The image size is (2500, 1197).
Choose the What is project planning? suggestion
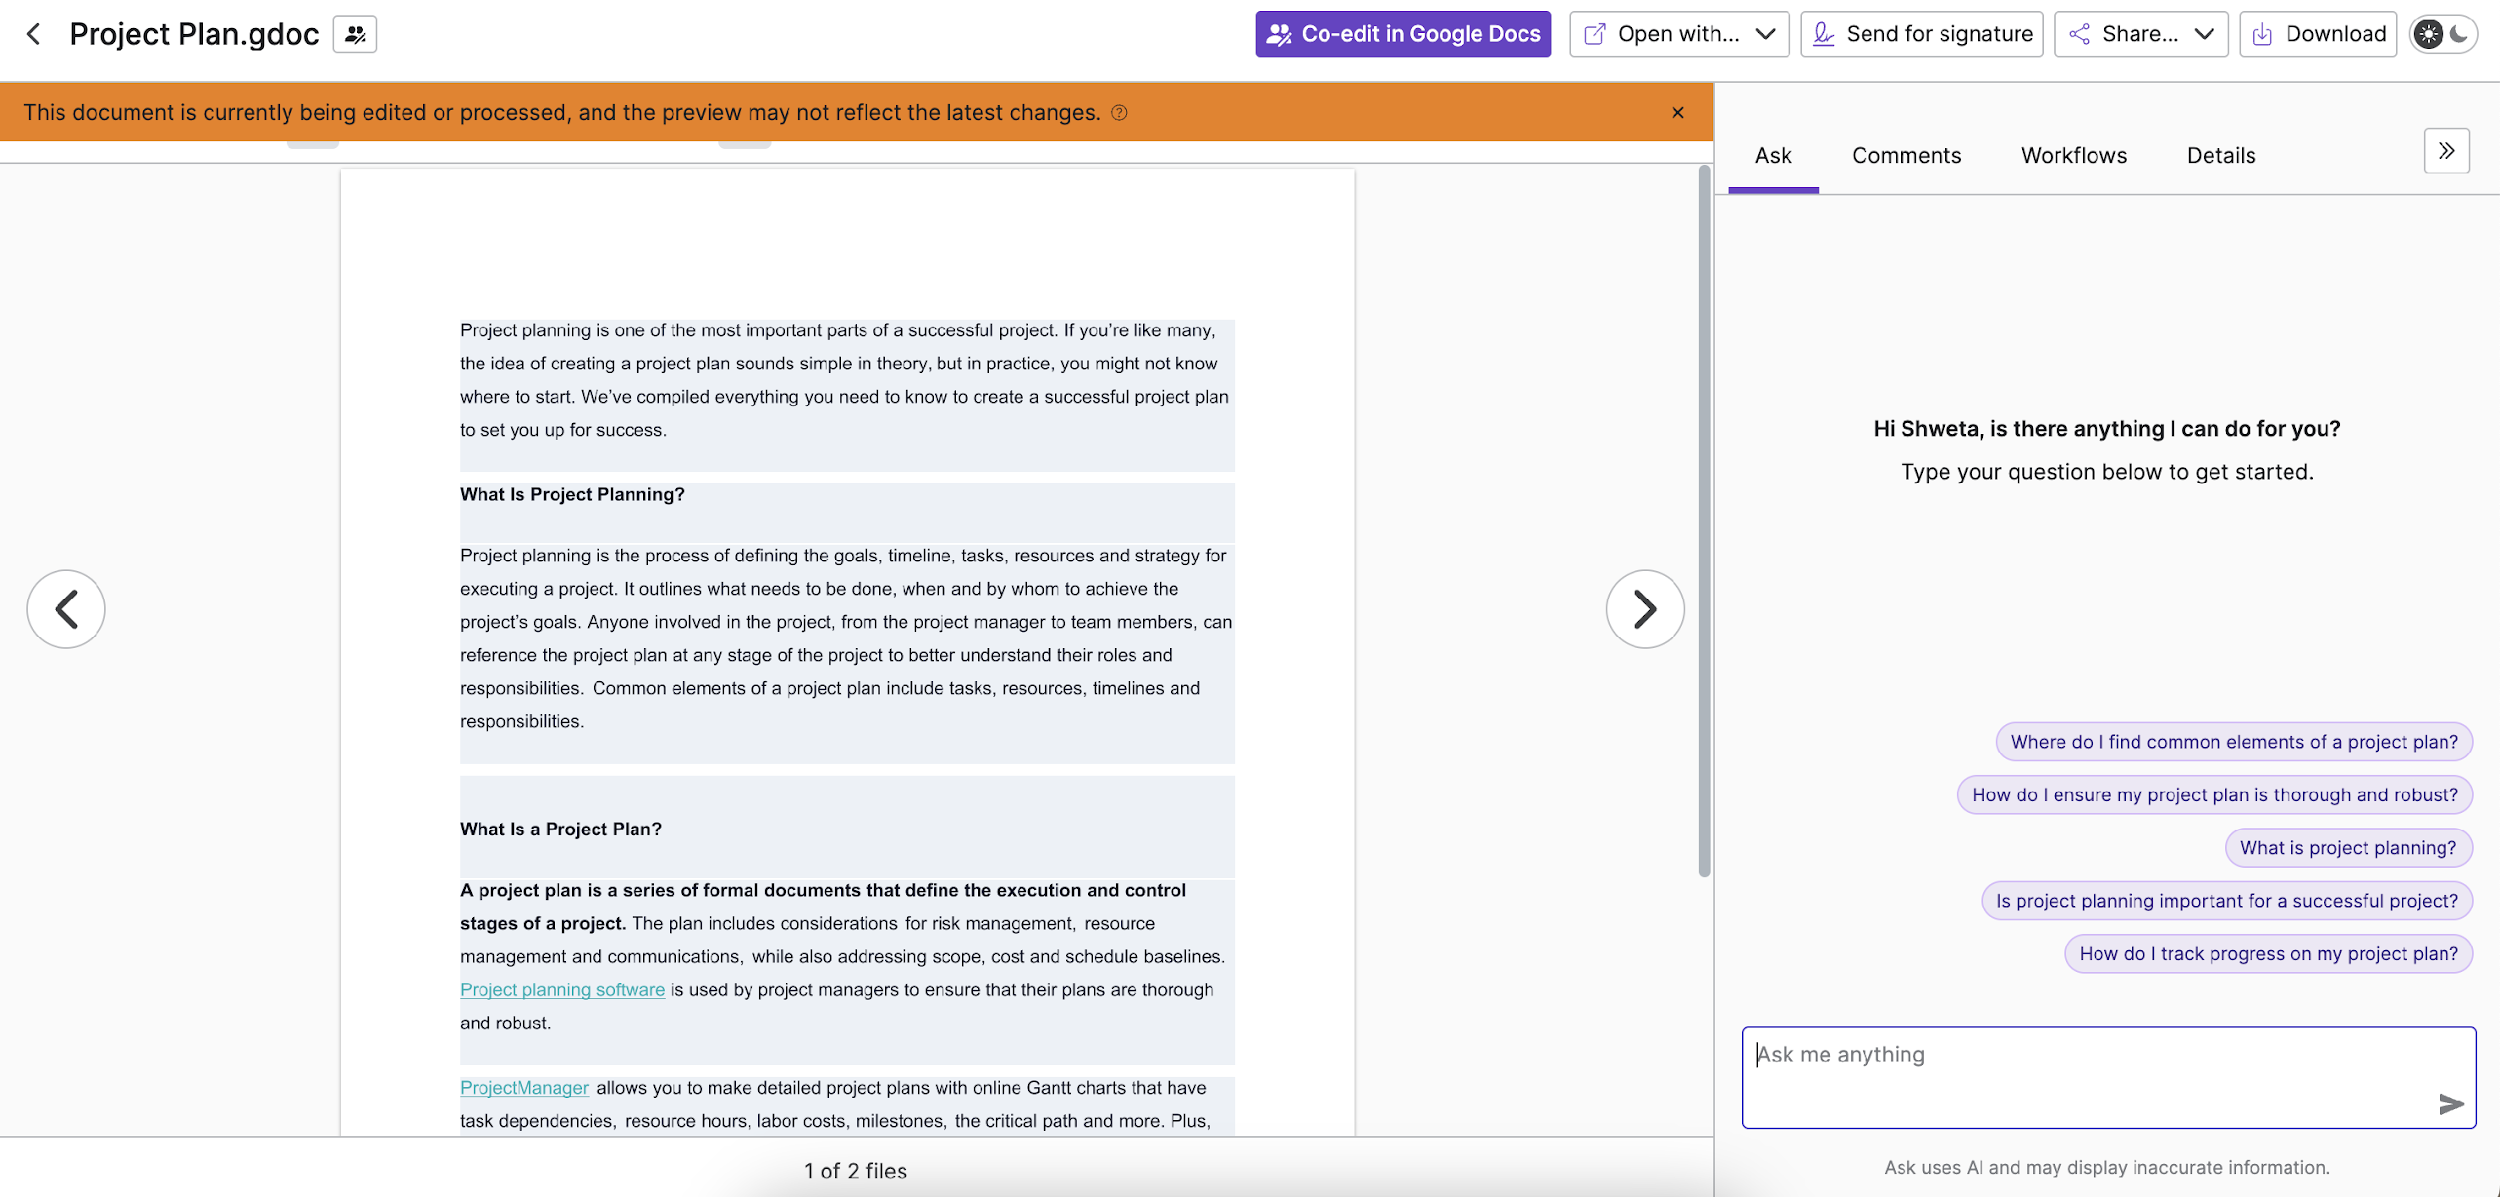(2348, 848)
